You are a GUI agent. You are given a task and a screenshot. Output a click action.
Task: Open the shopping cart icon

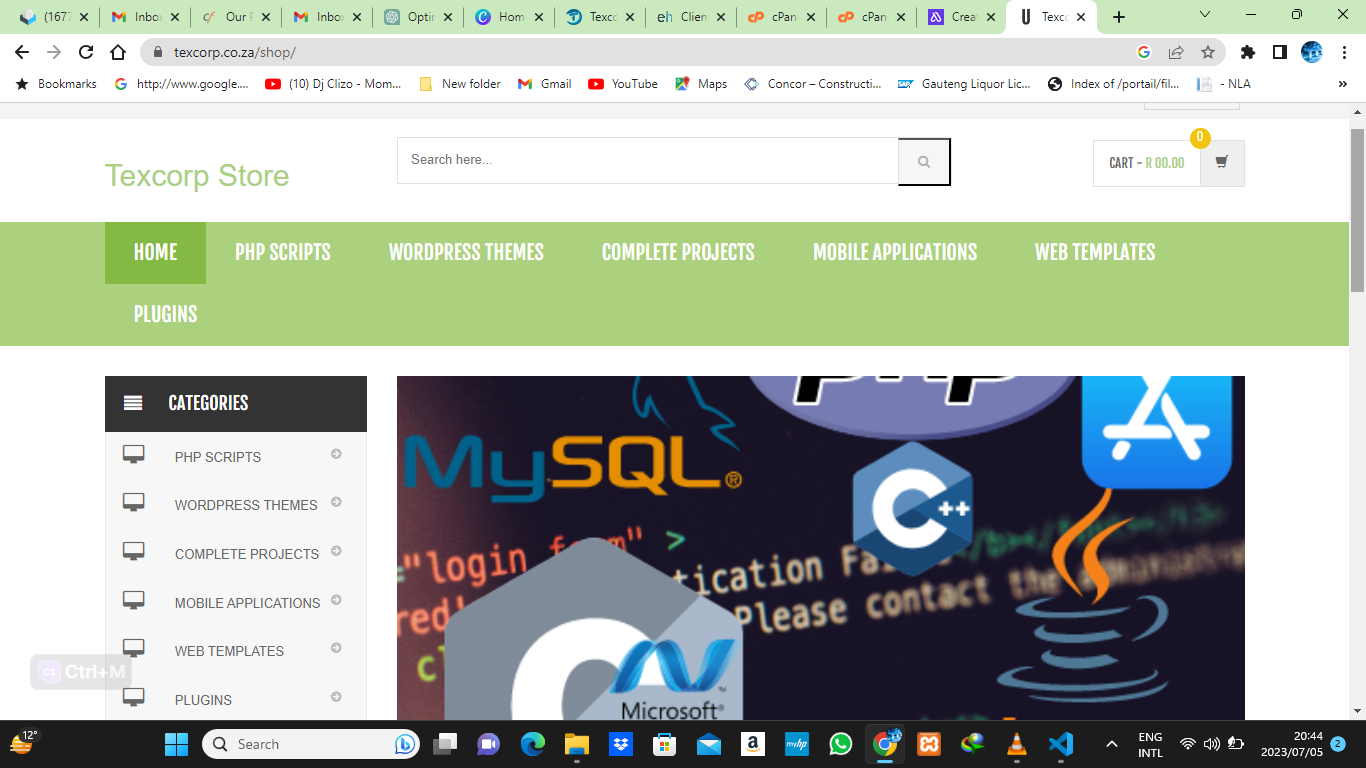tap(1222, 163)
